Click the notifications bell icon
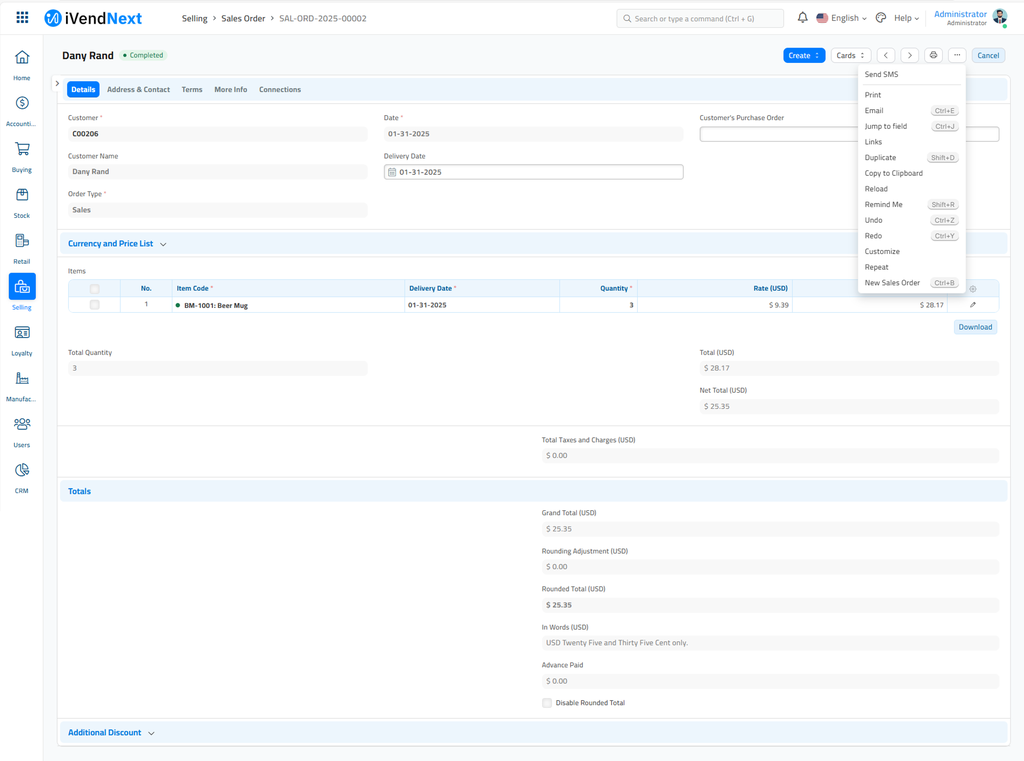 tap(802, 18)
